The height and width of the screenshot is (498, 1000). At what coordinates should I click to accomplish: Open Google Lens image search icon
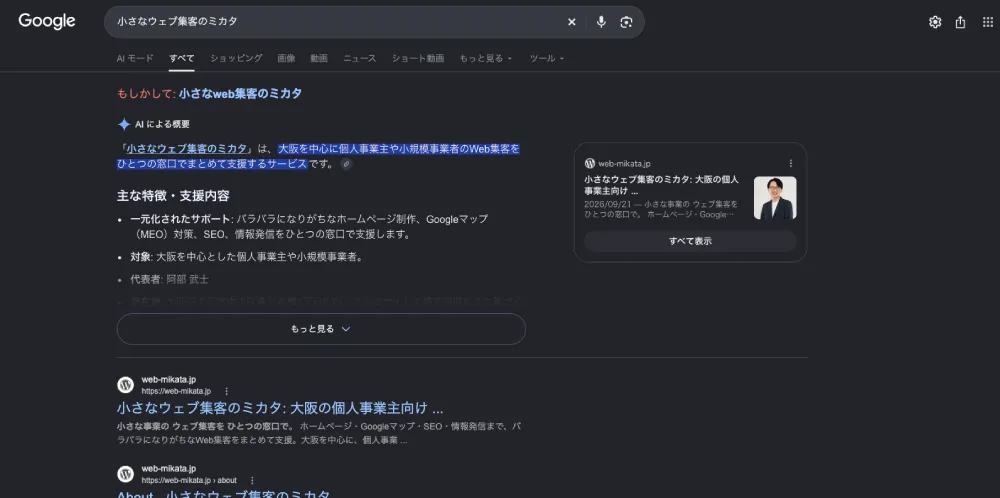(x=626, y=22)
